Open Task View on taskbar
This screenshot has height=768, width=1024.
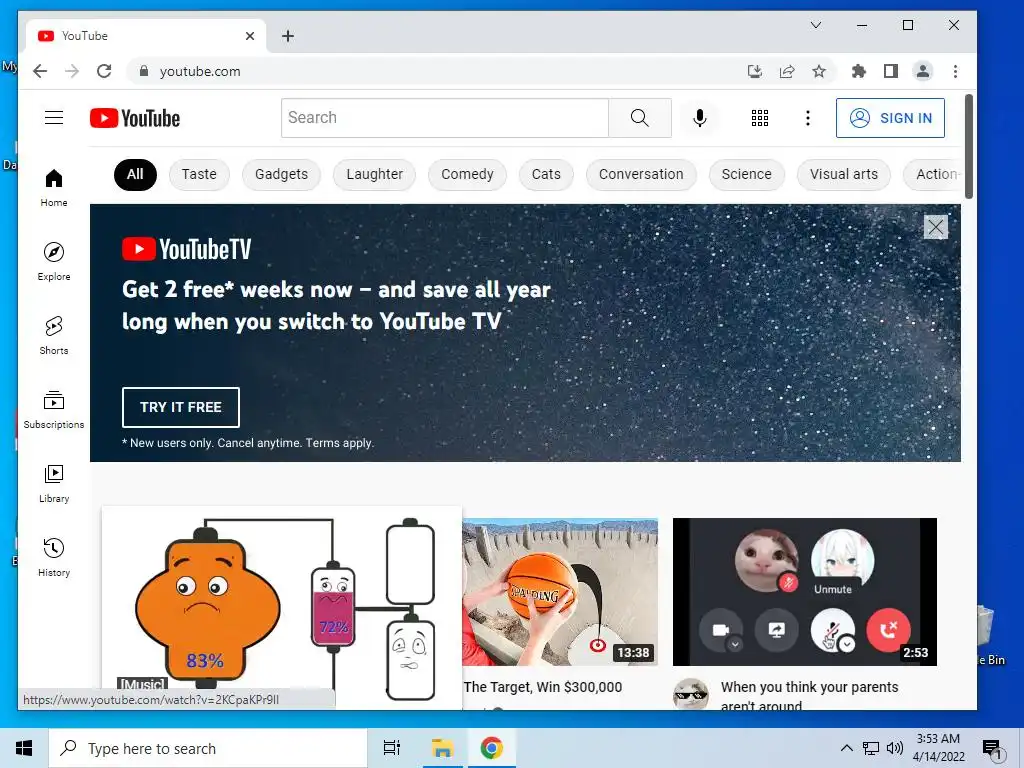click(x=392, y=748)
